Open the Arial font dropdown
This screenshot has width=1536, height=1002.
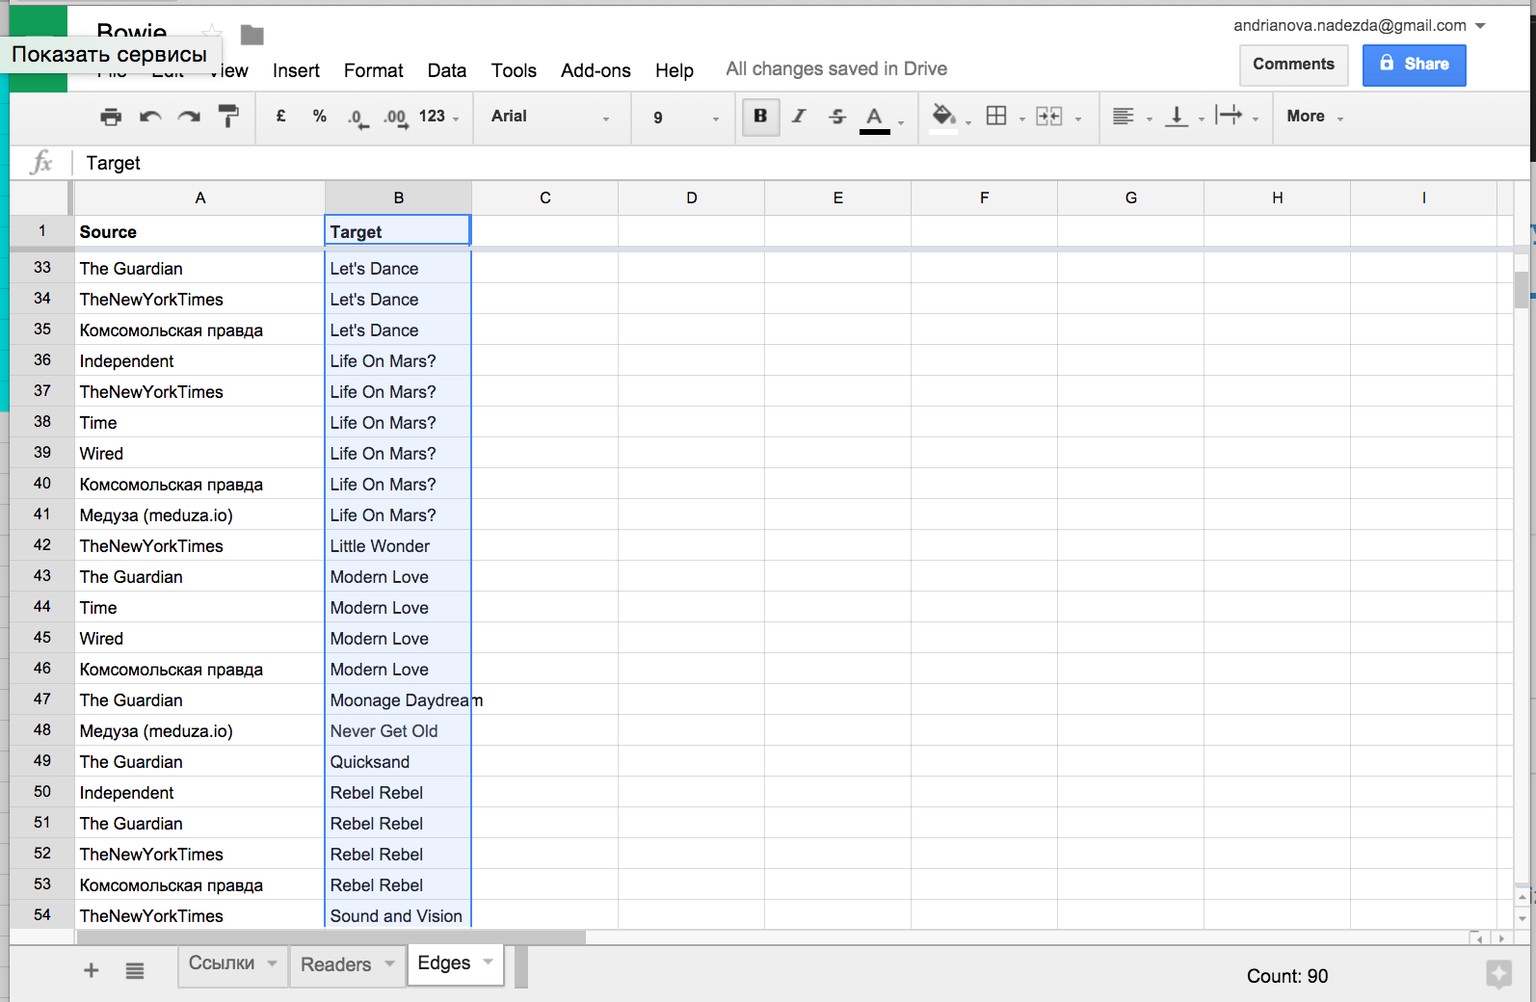[x=551, y=117]
